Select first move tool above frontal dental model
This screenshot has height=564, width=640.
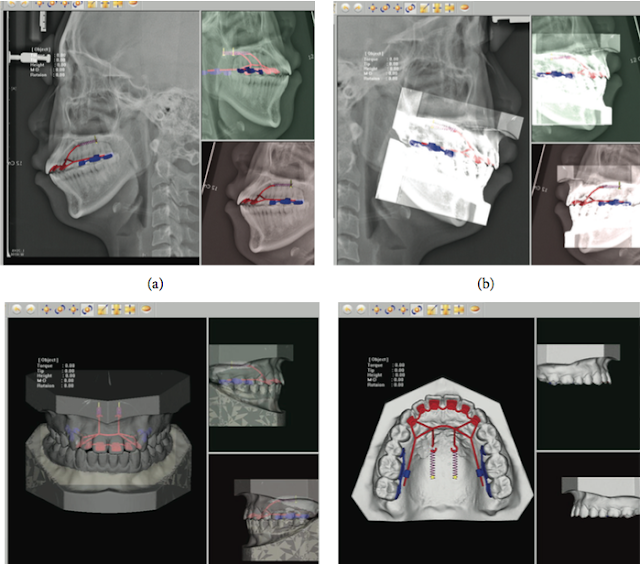[x=47, y=310]
